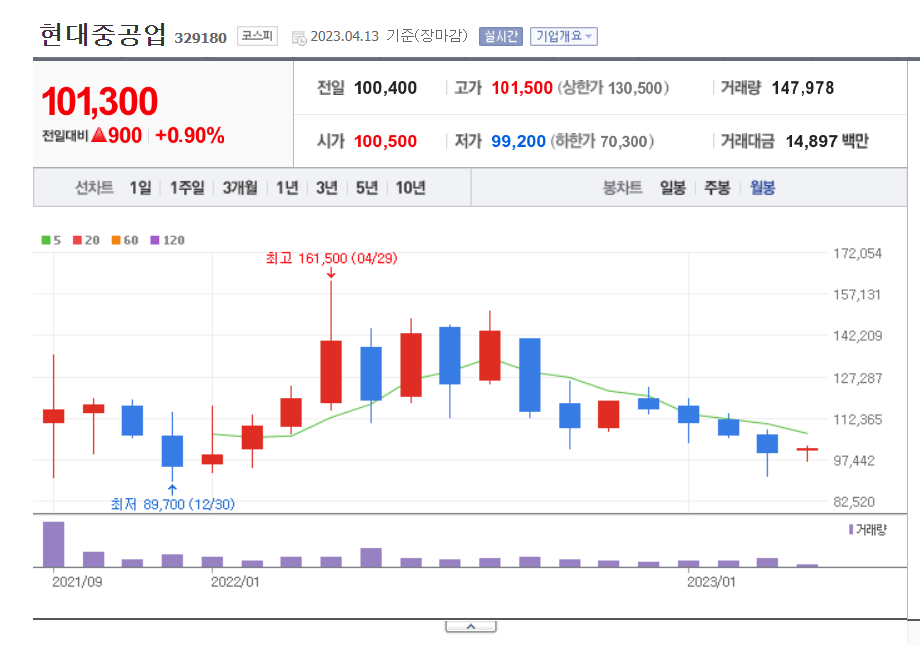This screenshot has width=920, height=645.
Task: Select the 1주일 line chart tab
Action: coord(187,188)
